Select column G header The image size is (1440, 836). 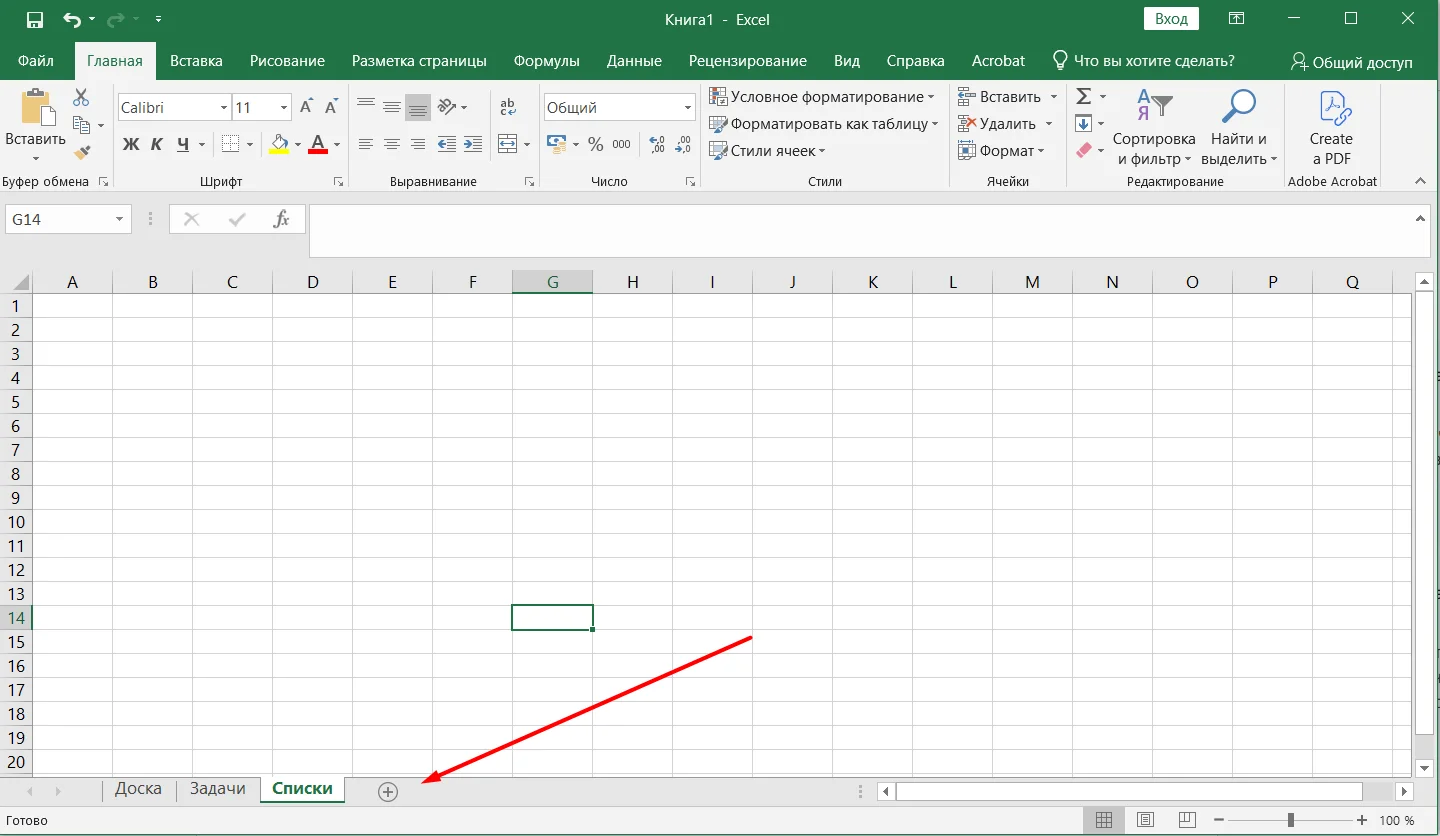[552, 282]
